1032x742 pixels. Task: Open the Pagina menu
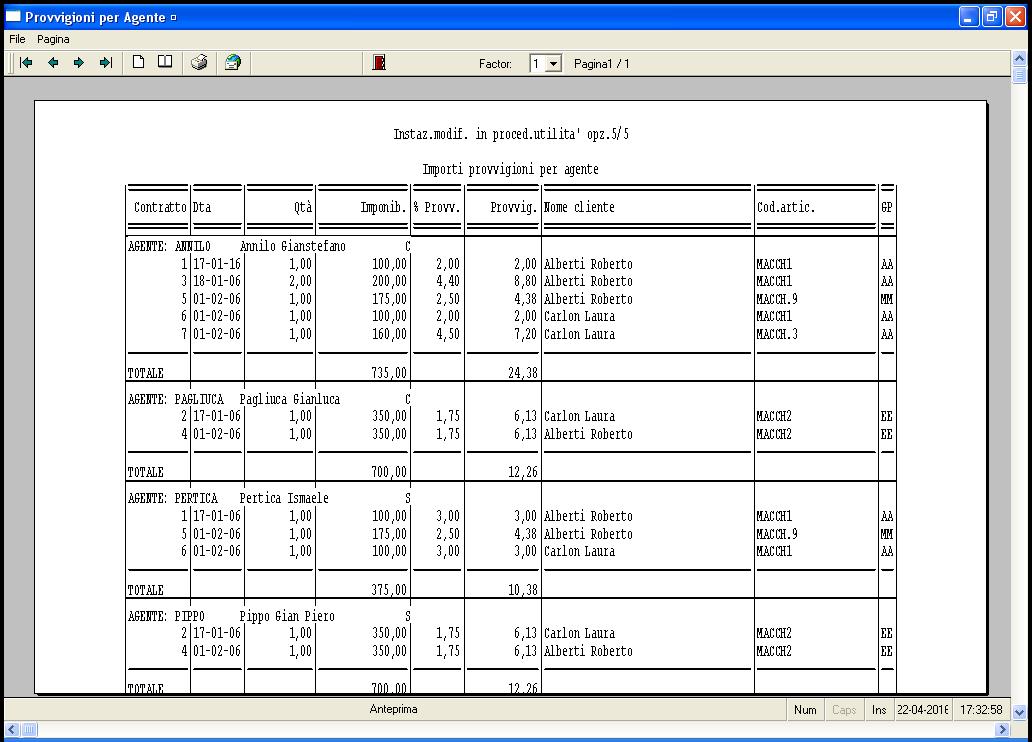tap(53, 39)
